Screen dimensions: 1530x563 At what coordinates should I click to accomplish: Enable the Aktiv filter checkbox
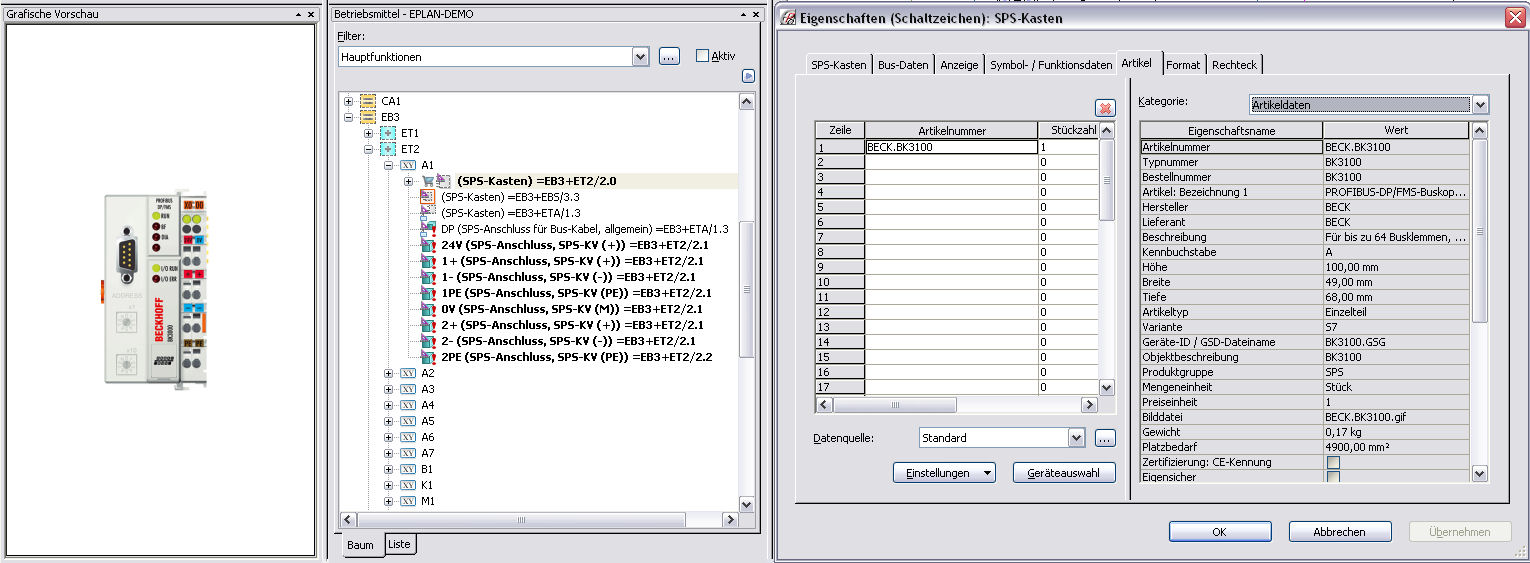(x=702, y=56)
